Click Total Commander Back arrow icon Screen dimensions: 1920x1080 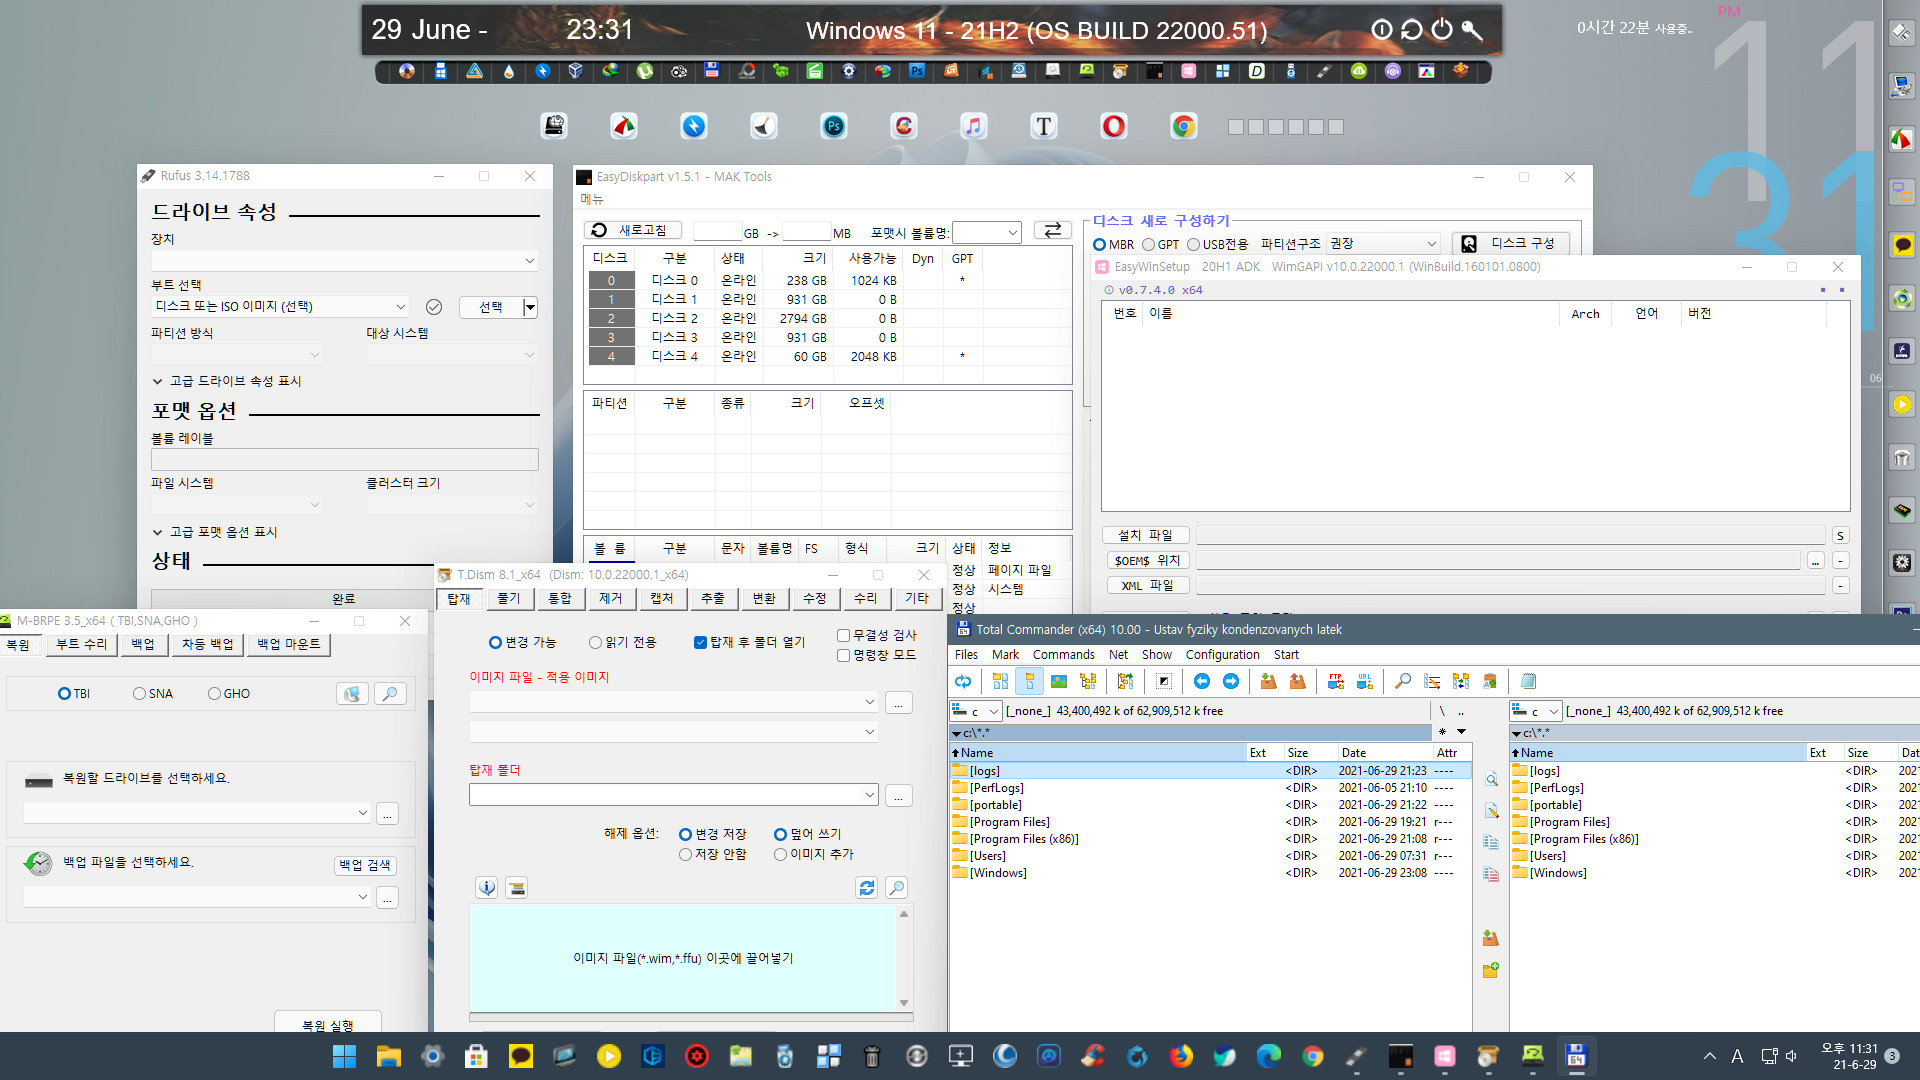coord(1202,681)
